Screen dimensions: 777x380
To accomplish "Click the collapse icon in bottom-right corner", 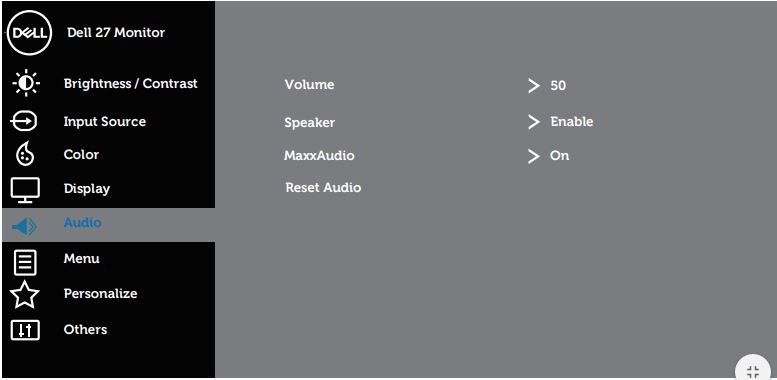I will pyautogui.click(x=753, y=371).
